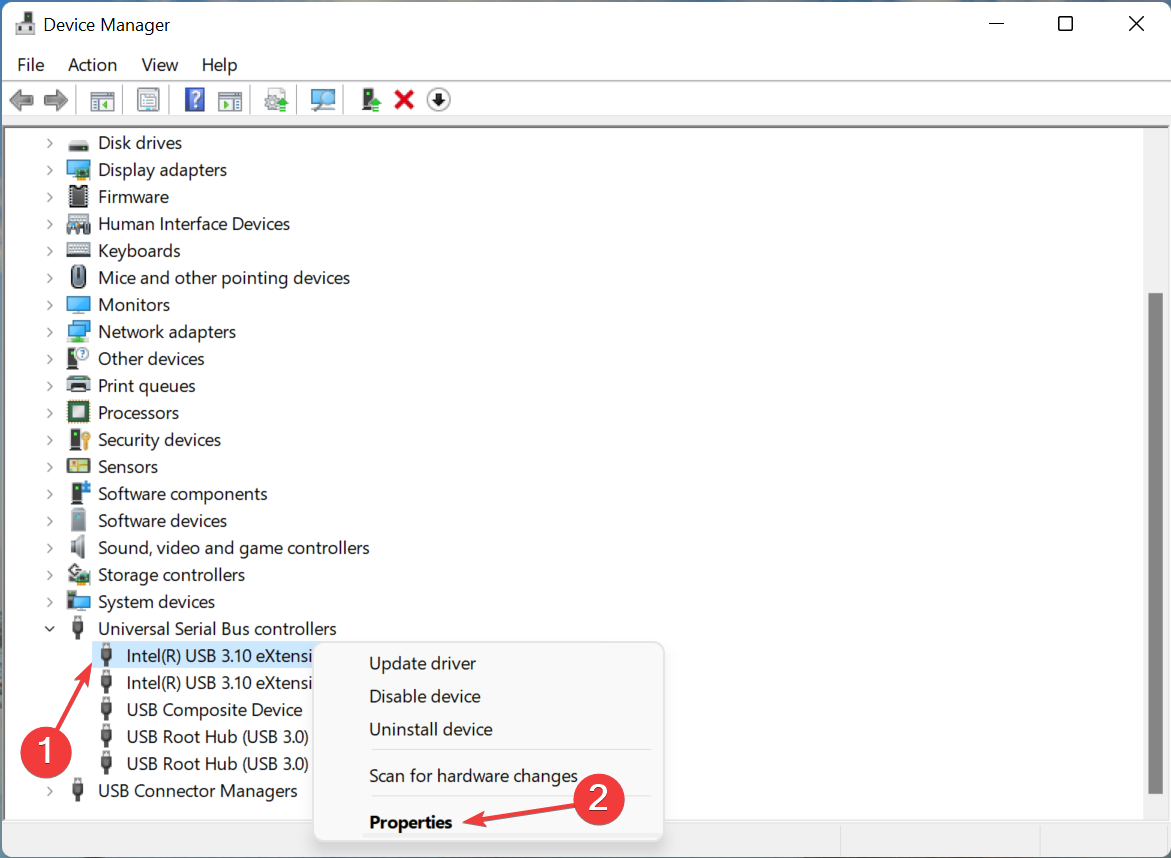Expand the Display adapters node
The width and height of the screenshot is (1171, 858).
click(49, 170)
